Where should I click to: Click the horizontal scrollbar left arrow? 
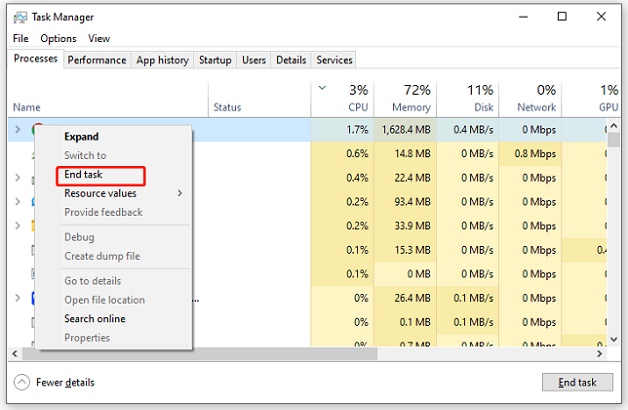tap(15, 354)
